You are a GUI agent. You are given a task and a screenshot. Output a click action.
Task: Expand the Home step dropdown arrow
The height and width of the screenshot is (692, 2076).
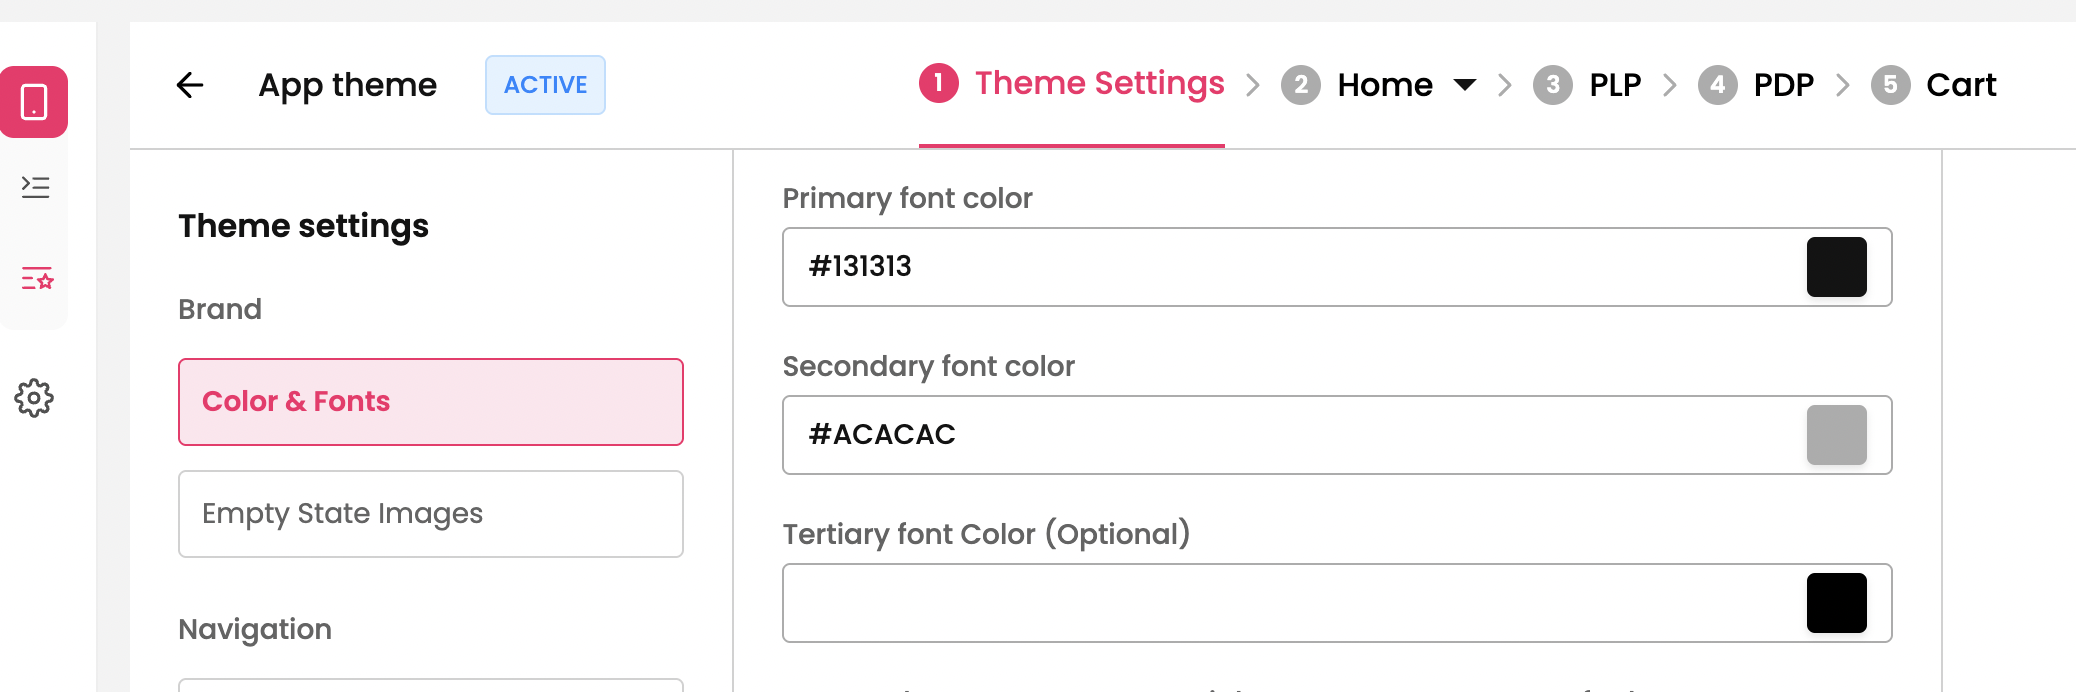[1465, 85]
